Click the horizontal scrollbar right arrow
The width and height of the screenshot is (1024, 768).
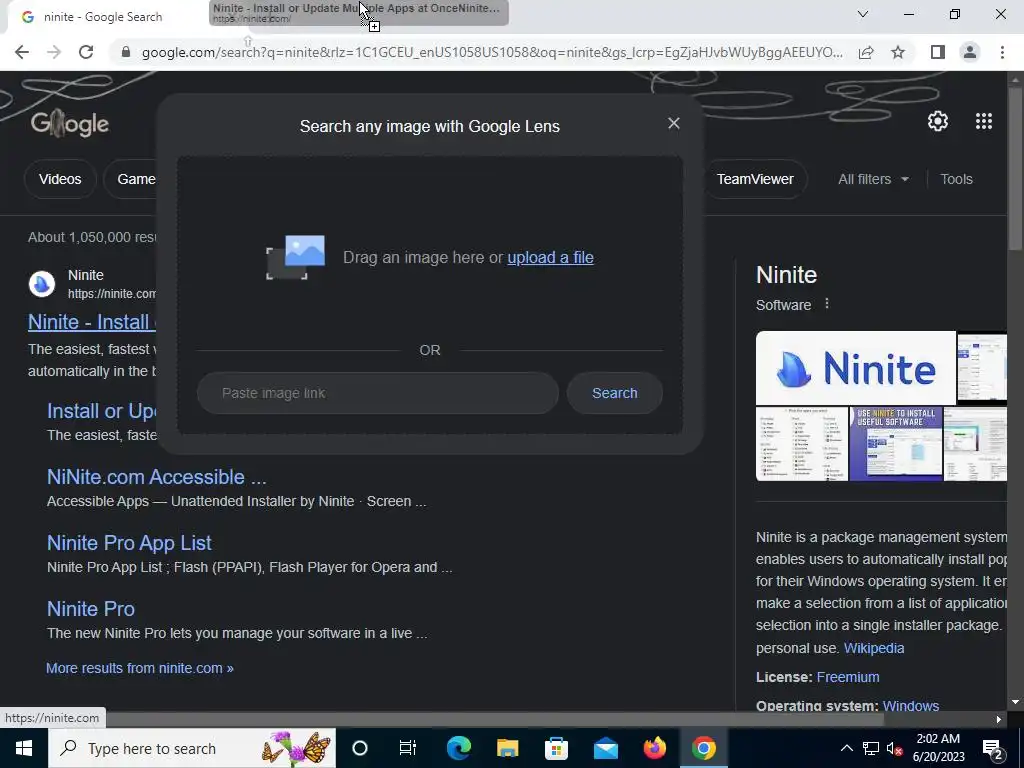[x=999, y=720]
